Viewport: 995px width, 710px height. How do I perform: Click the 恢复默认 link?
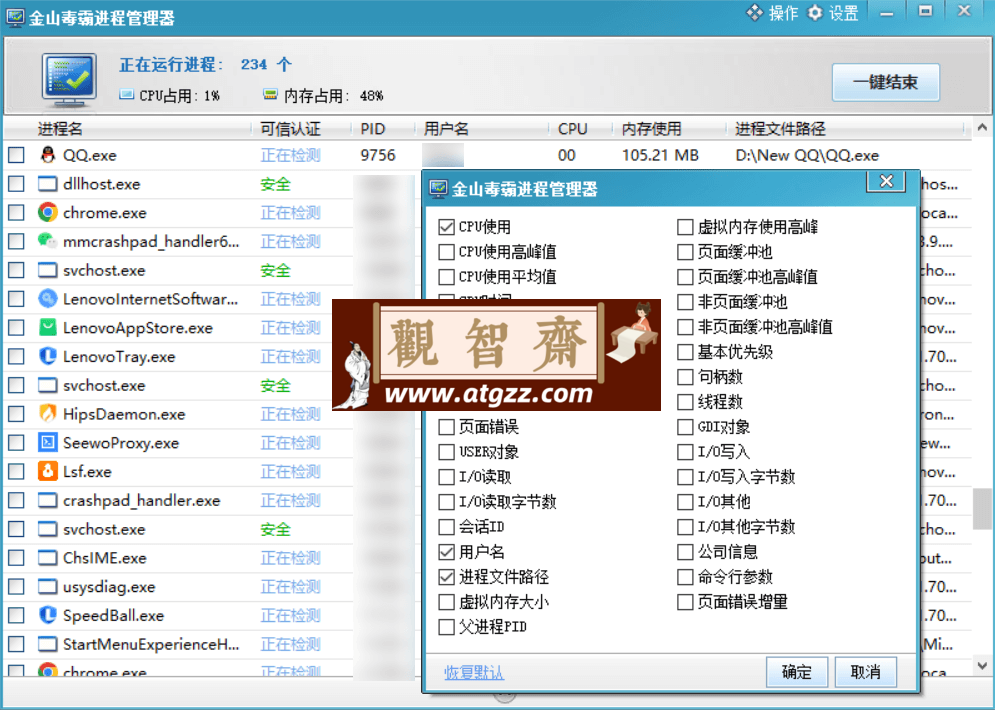coord(473,673)
